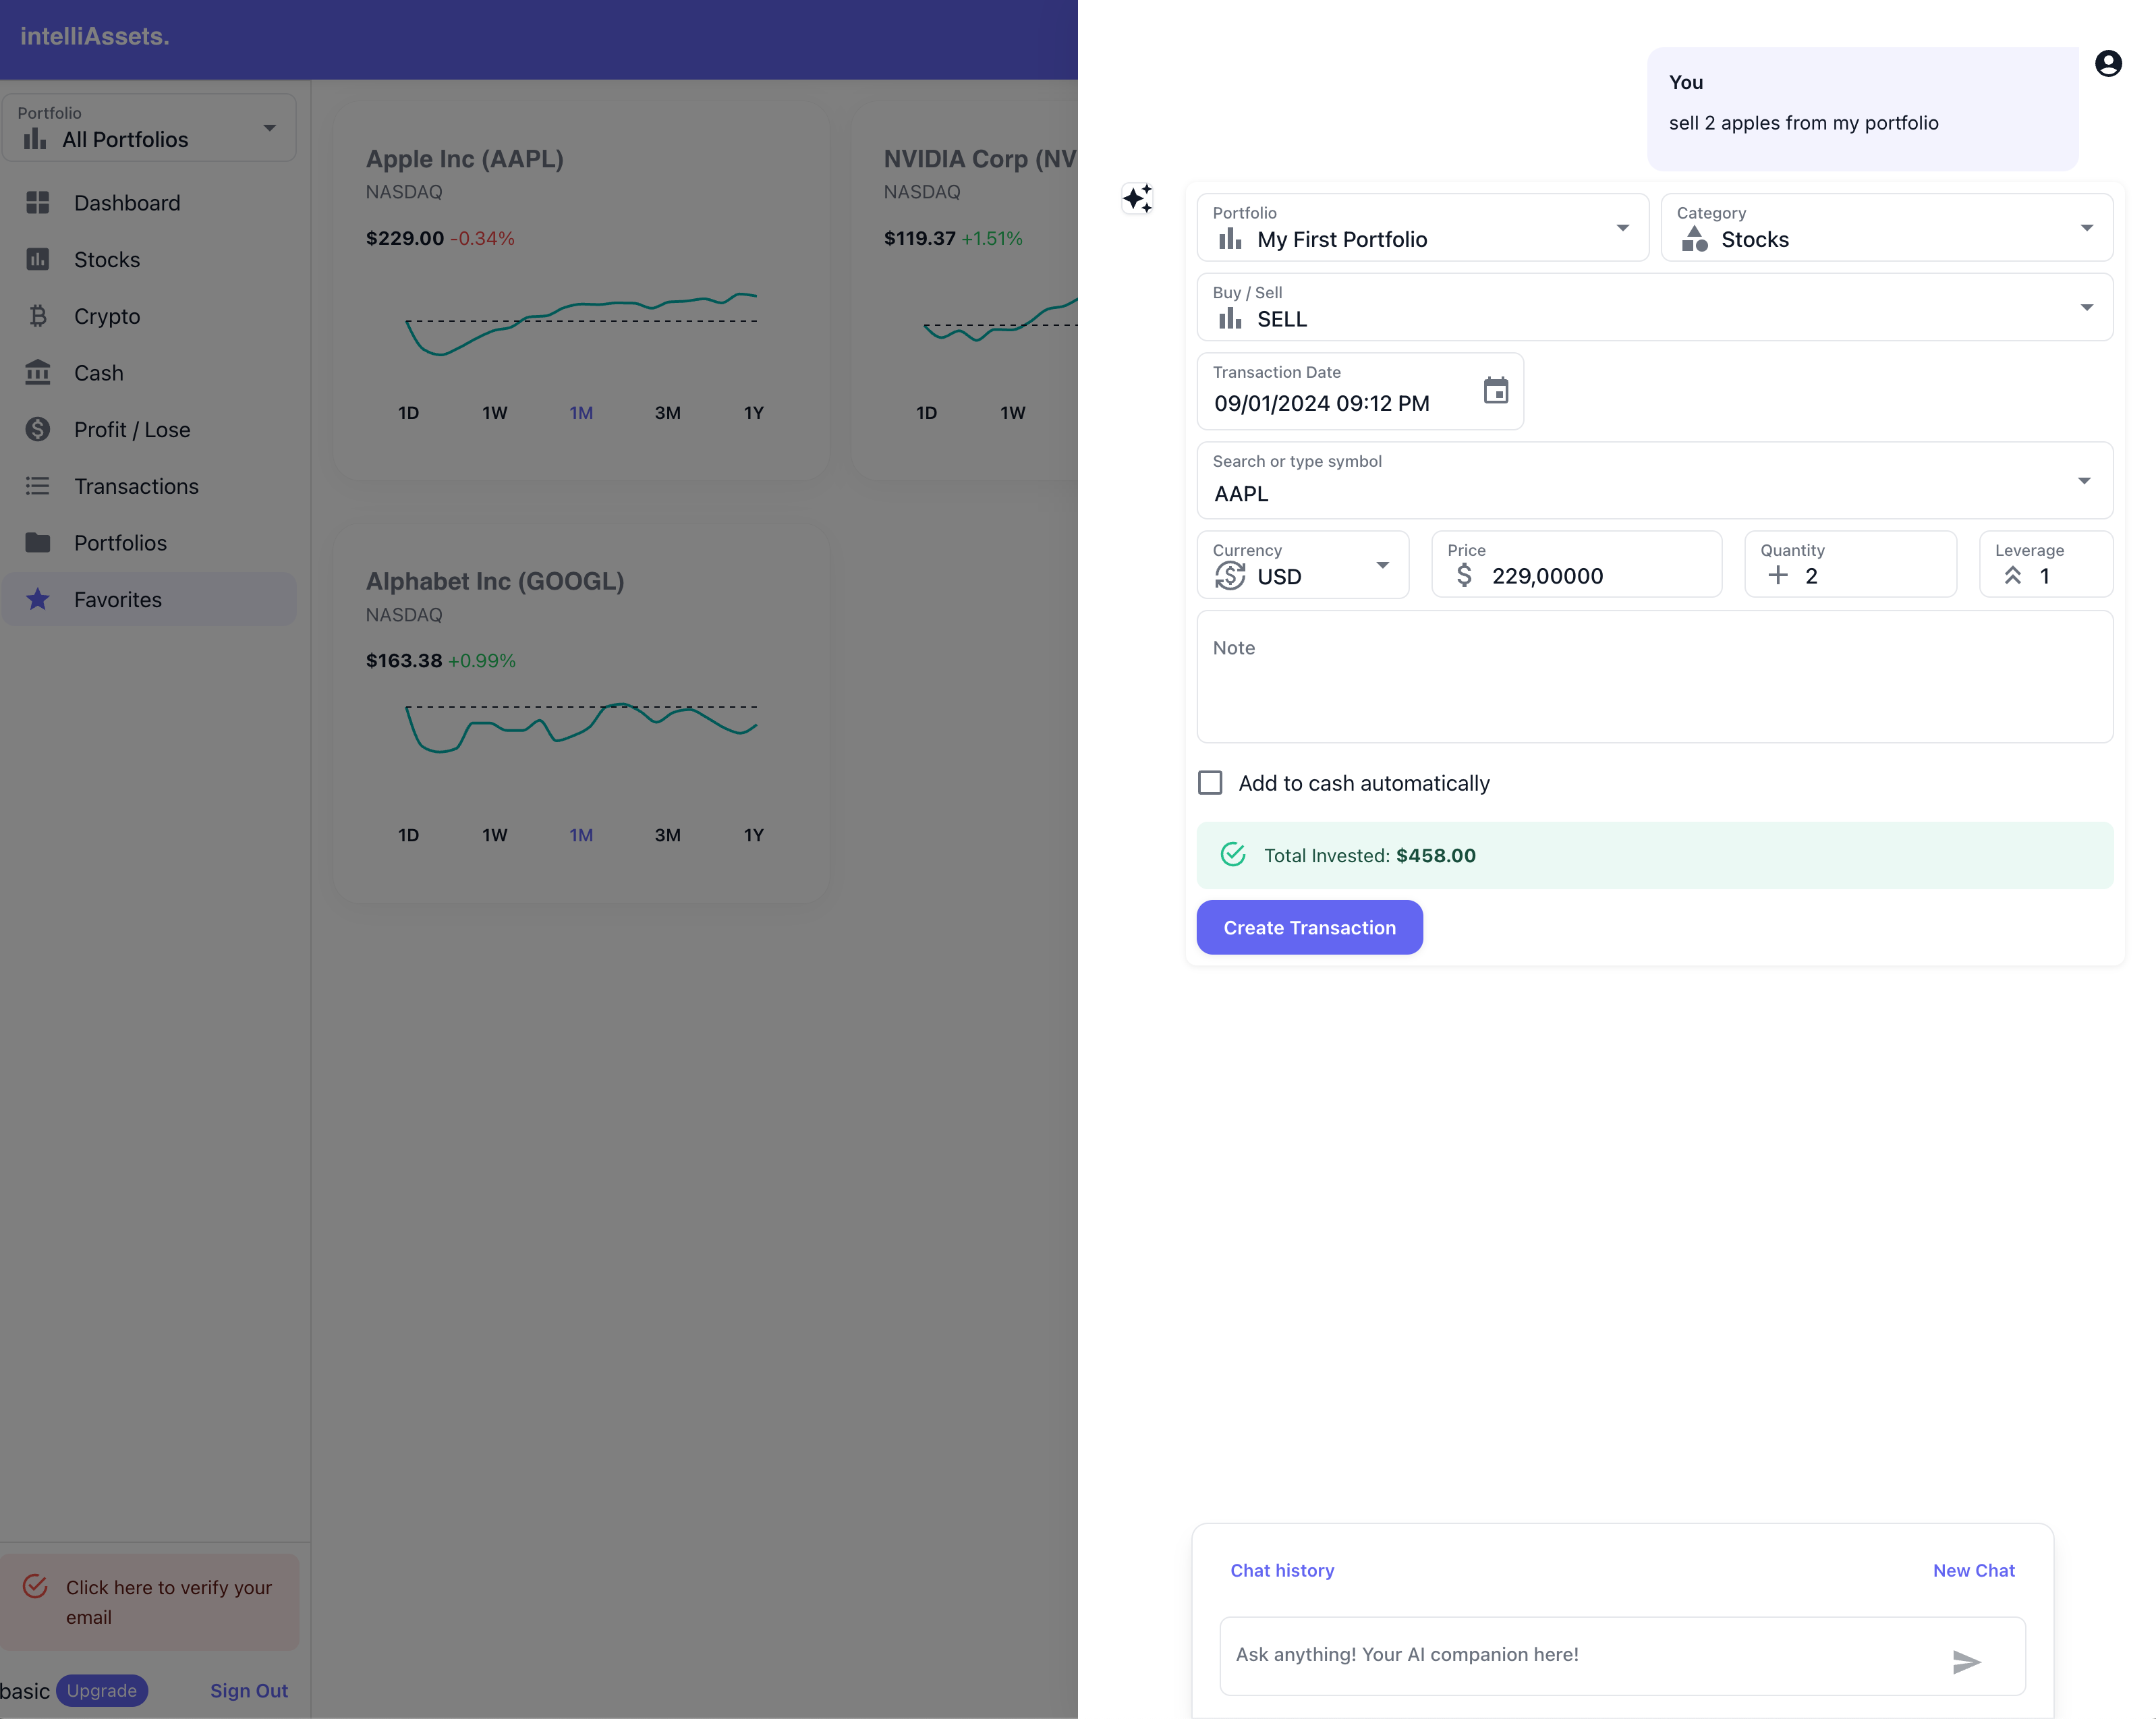
Task: Click the Note text area
Action: [1654, 677]
